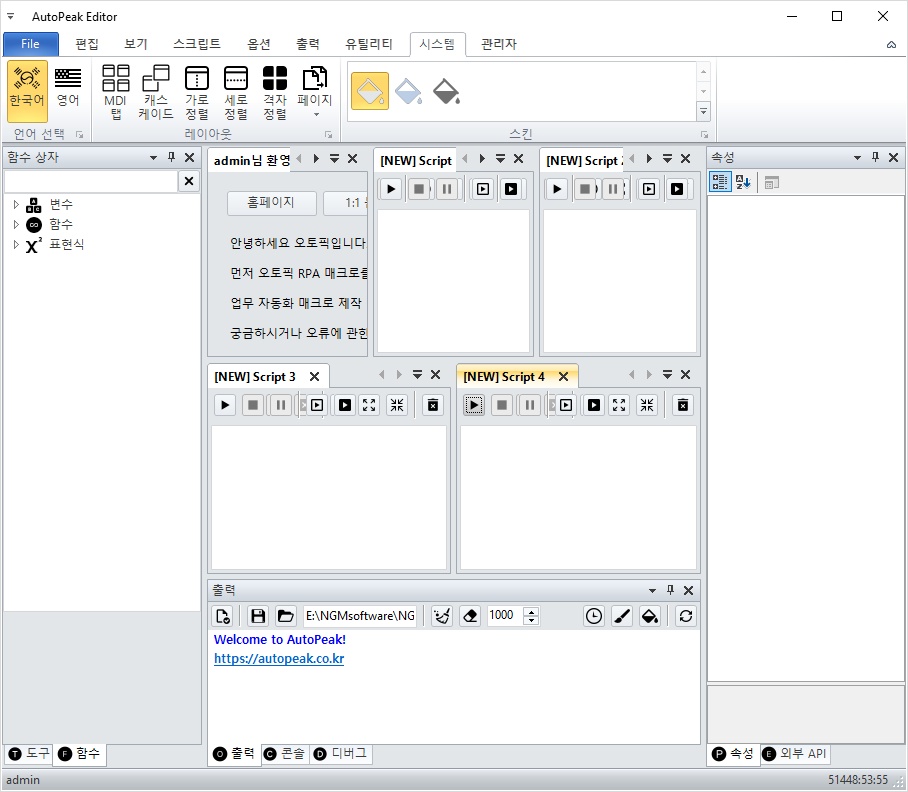Expand the 함수 tree node
The height and width of the screenshot is (792, 908).
click(16, 224)
